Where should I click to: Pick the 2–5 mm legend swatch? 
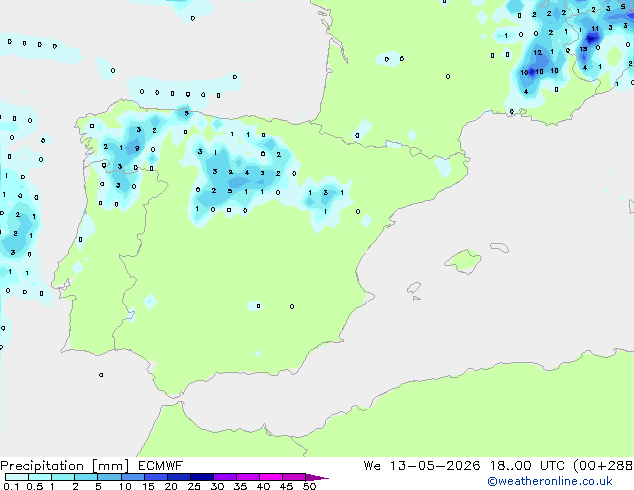[86, 477]
